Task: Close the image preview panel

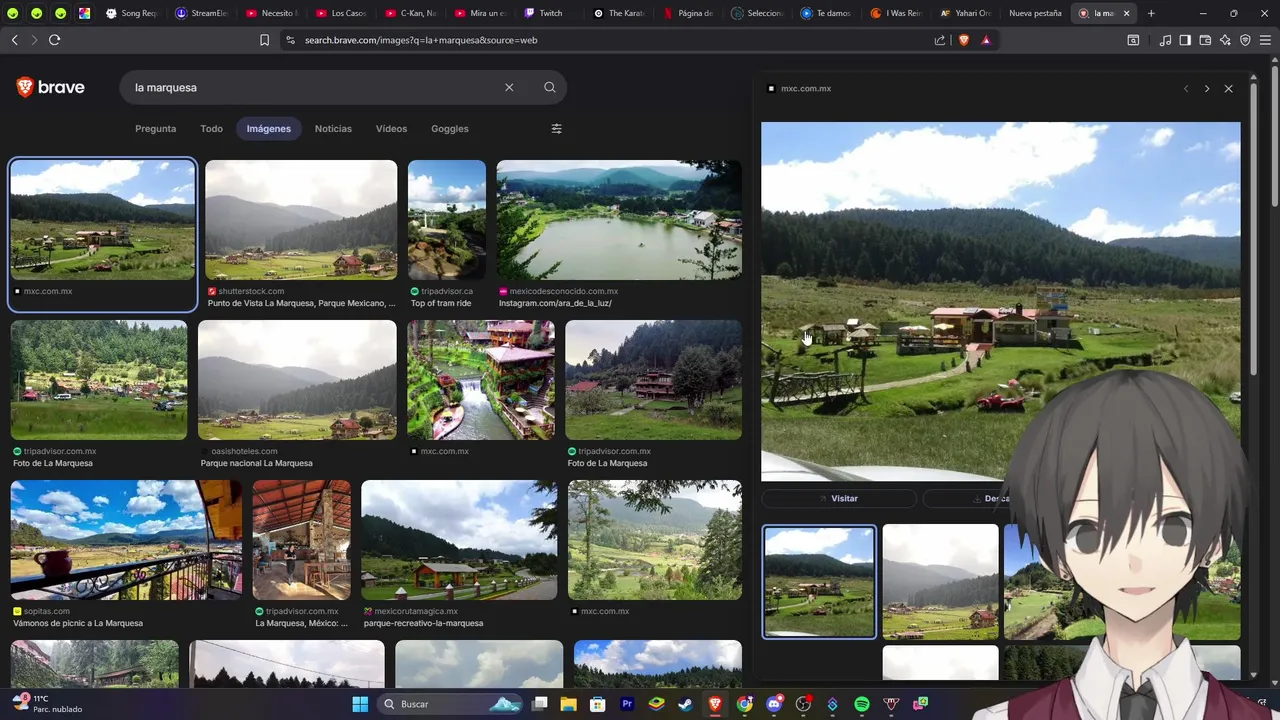Action: coord(1229,89)
